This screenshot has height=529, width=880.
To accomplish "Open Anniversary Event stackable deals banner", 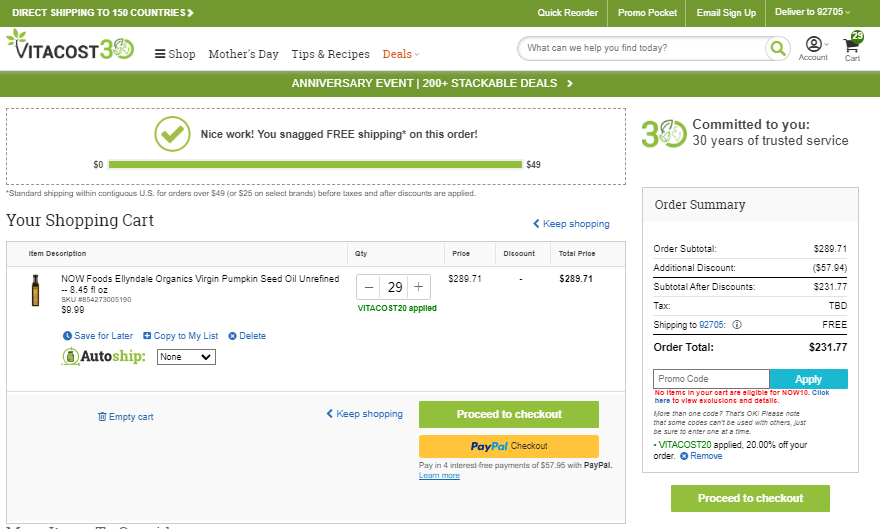I will [x=432, y=83].
